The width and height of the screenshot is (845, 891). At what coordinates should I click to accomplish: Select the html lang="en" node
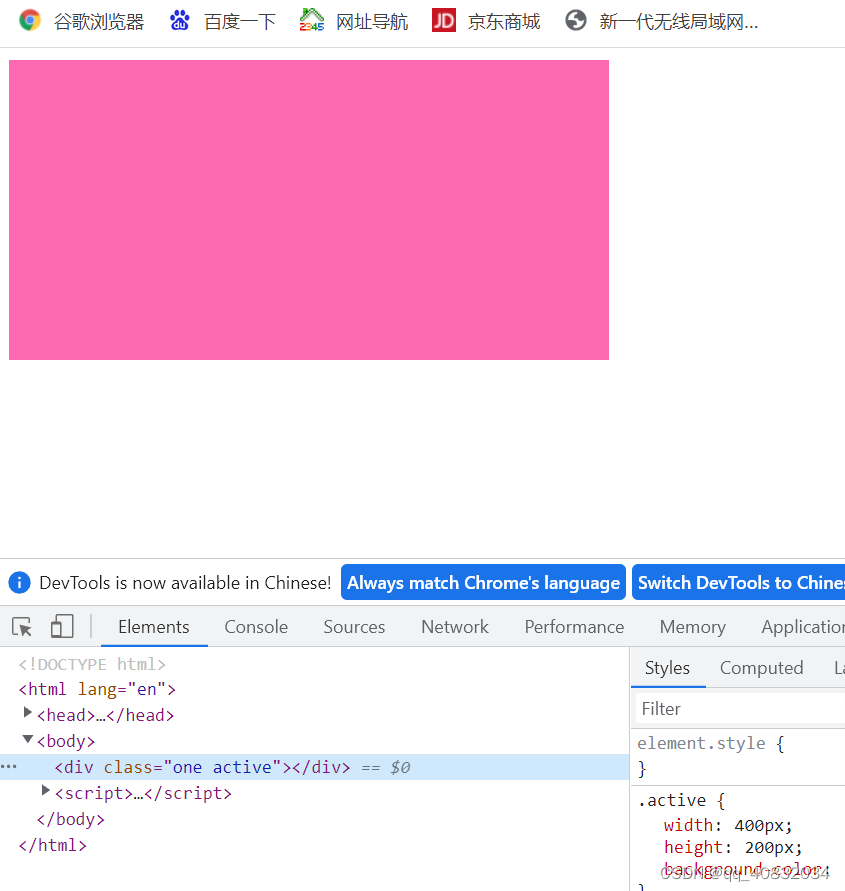click(97, 689)
